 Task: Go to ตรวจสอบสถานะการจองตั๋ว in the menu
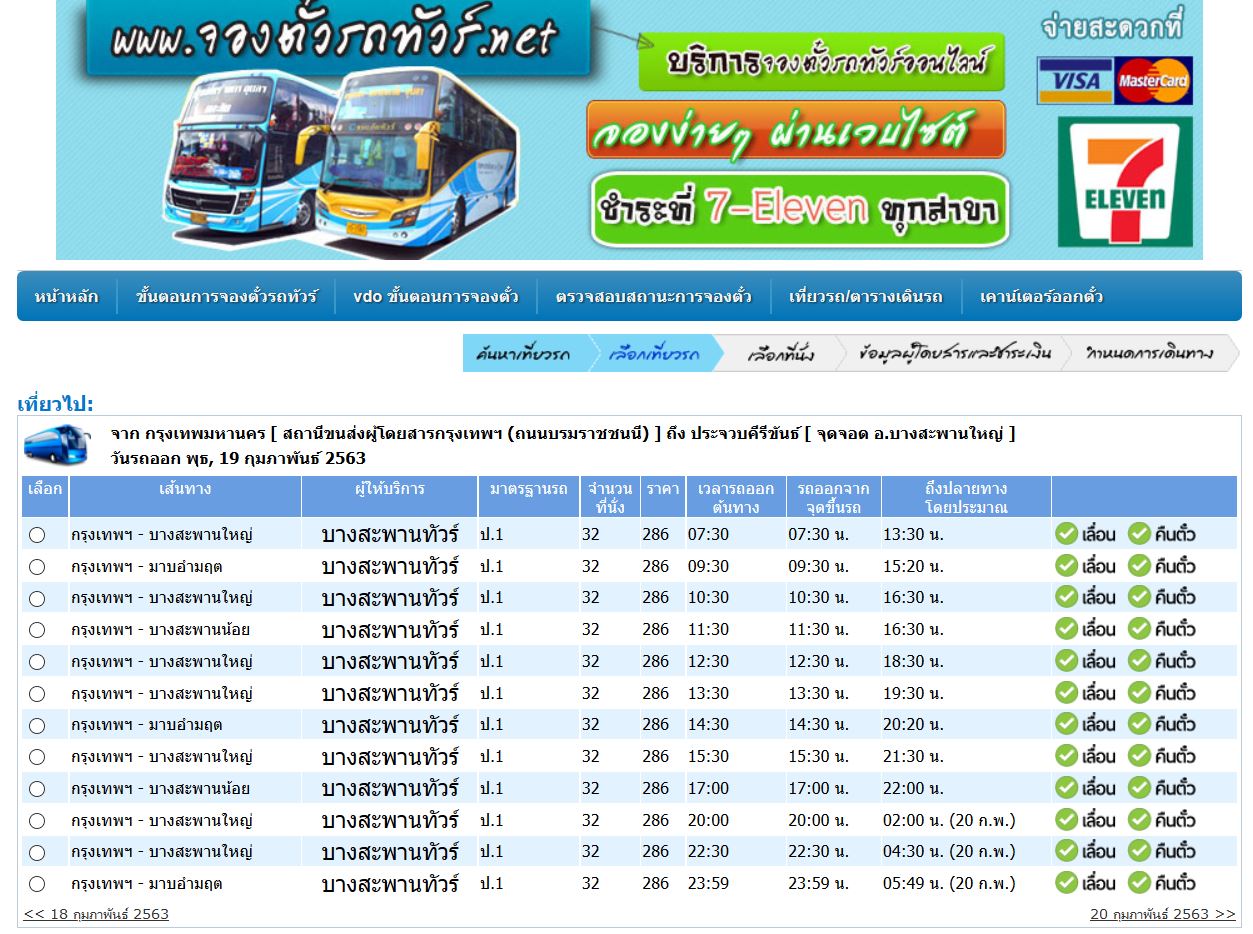tap(654, 297)
